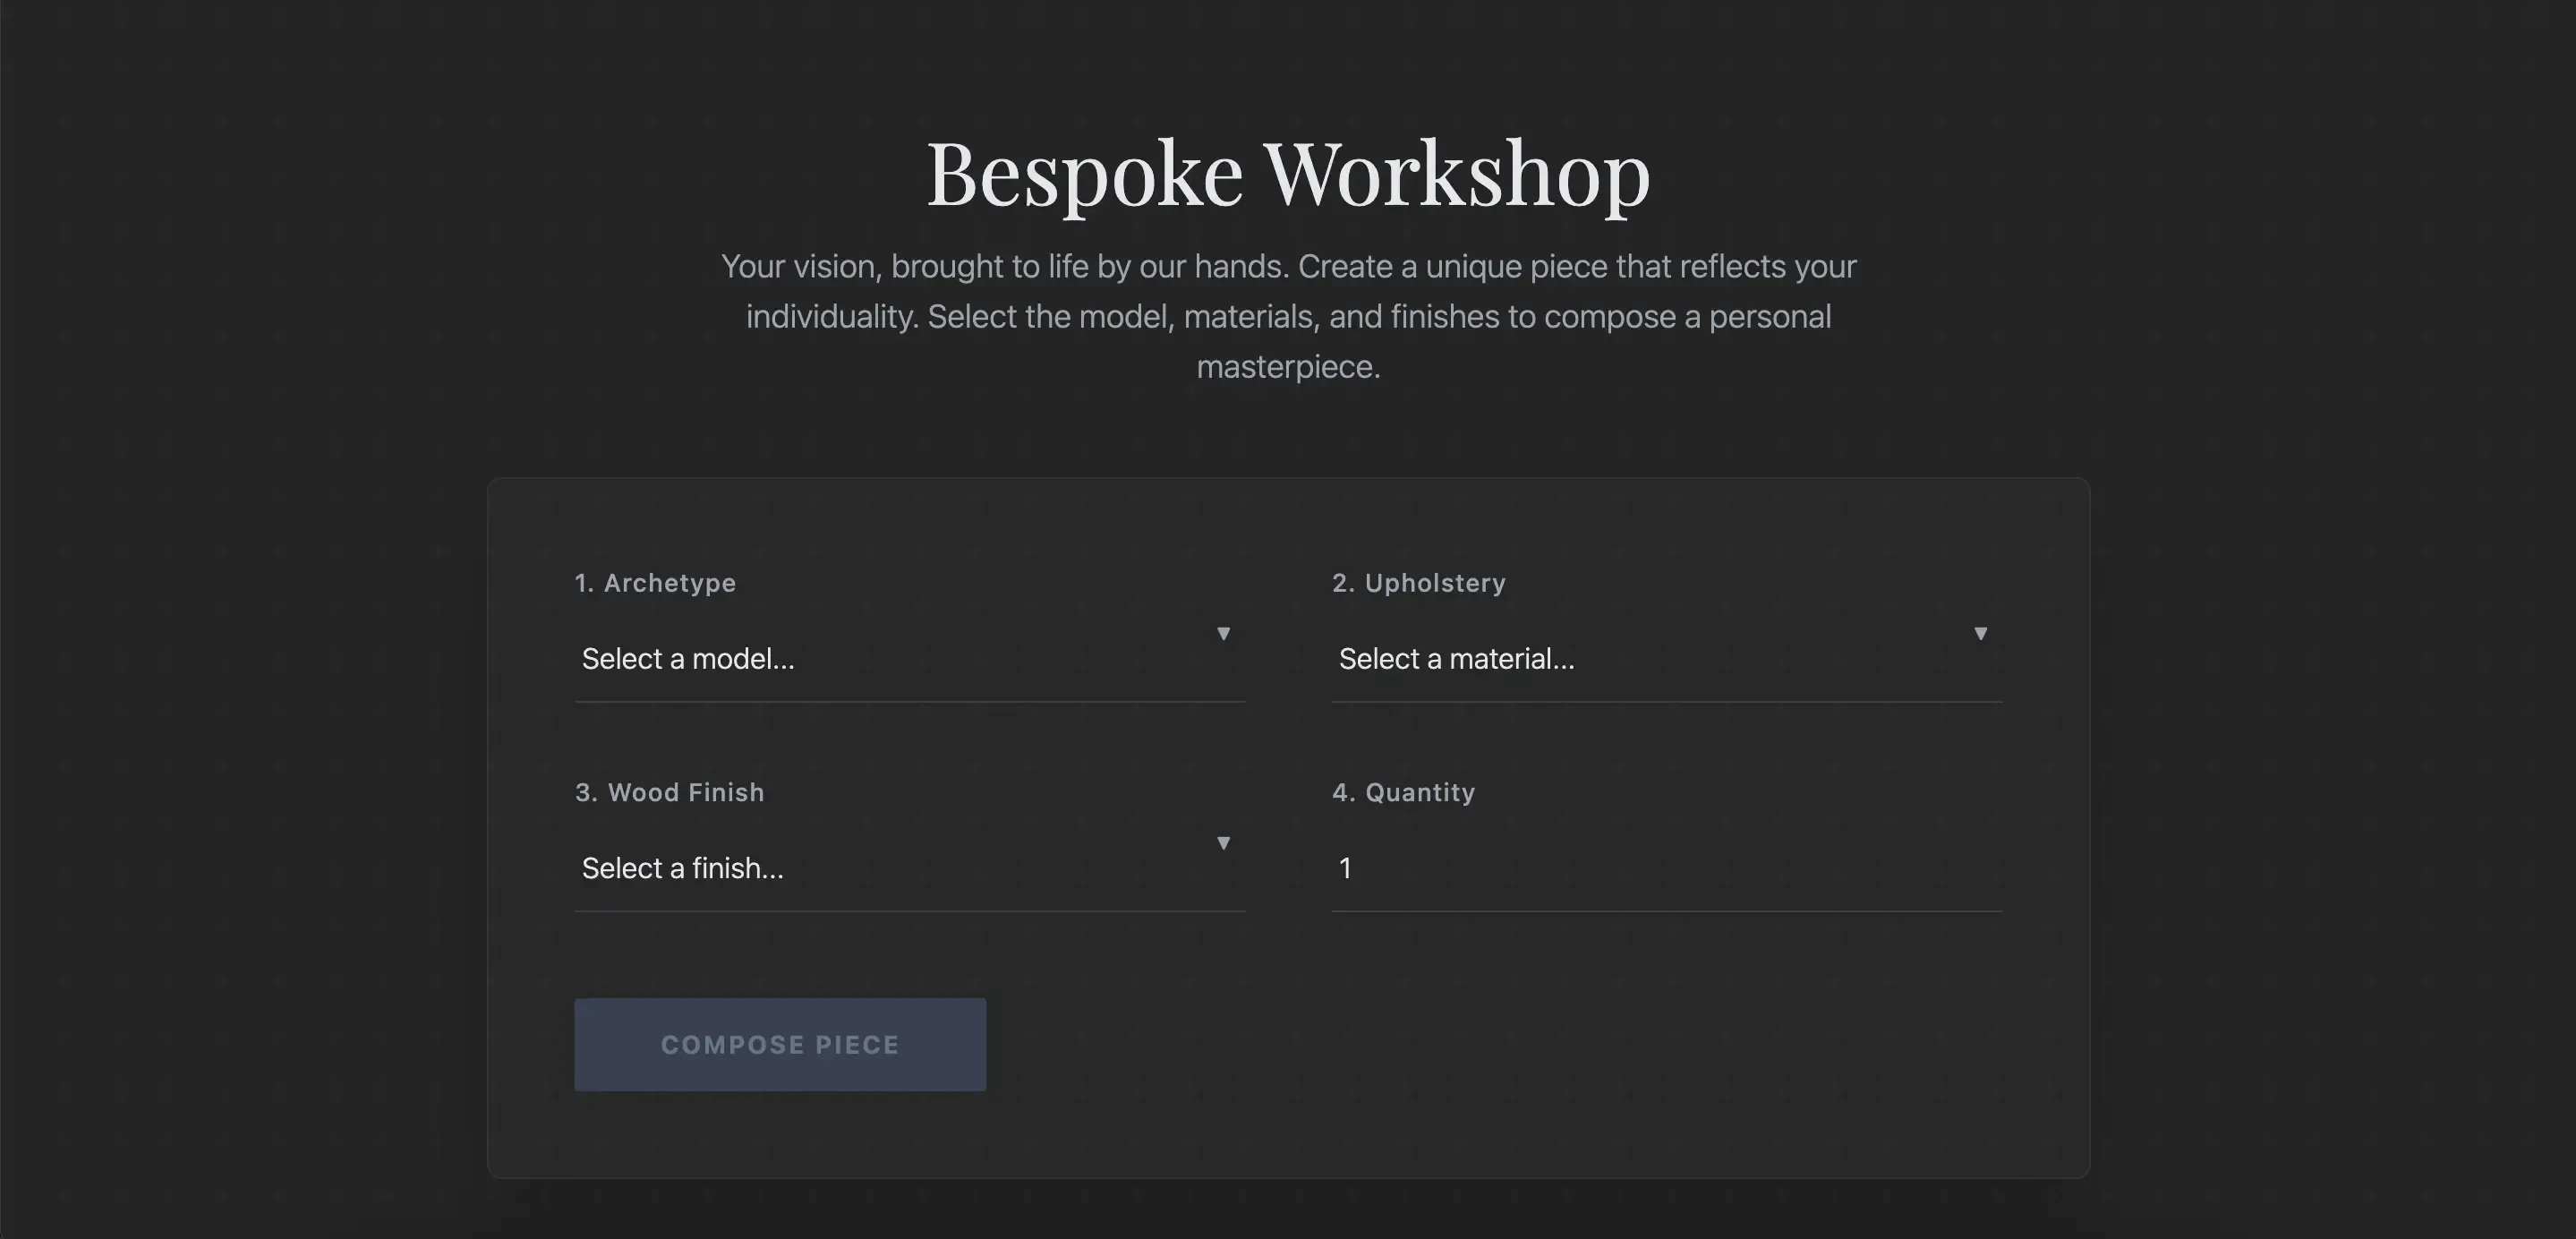The width and height of the screenshot is (2576, 1239).
Task: Click the '3. Wood Finish' field label
Action: pos(669,792)
